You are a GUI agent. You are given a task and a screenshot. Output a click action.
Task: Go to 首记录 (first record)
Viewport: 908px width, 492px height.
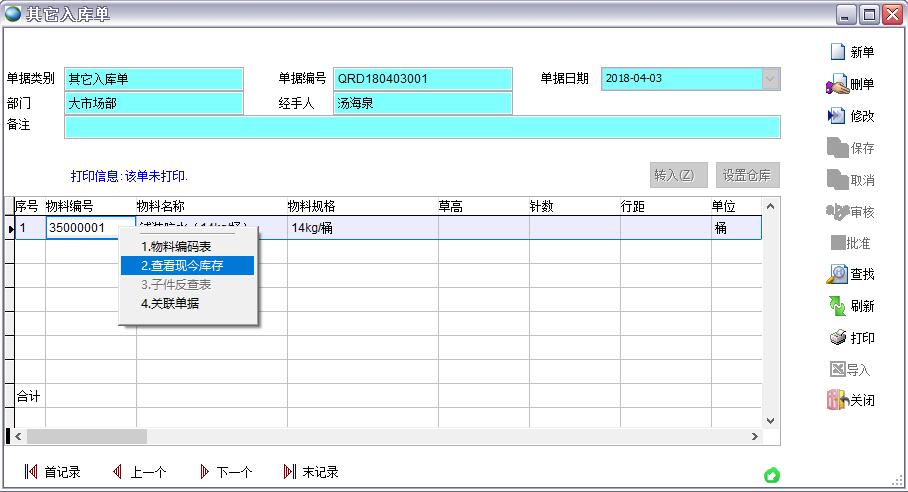click(52, 472)
